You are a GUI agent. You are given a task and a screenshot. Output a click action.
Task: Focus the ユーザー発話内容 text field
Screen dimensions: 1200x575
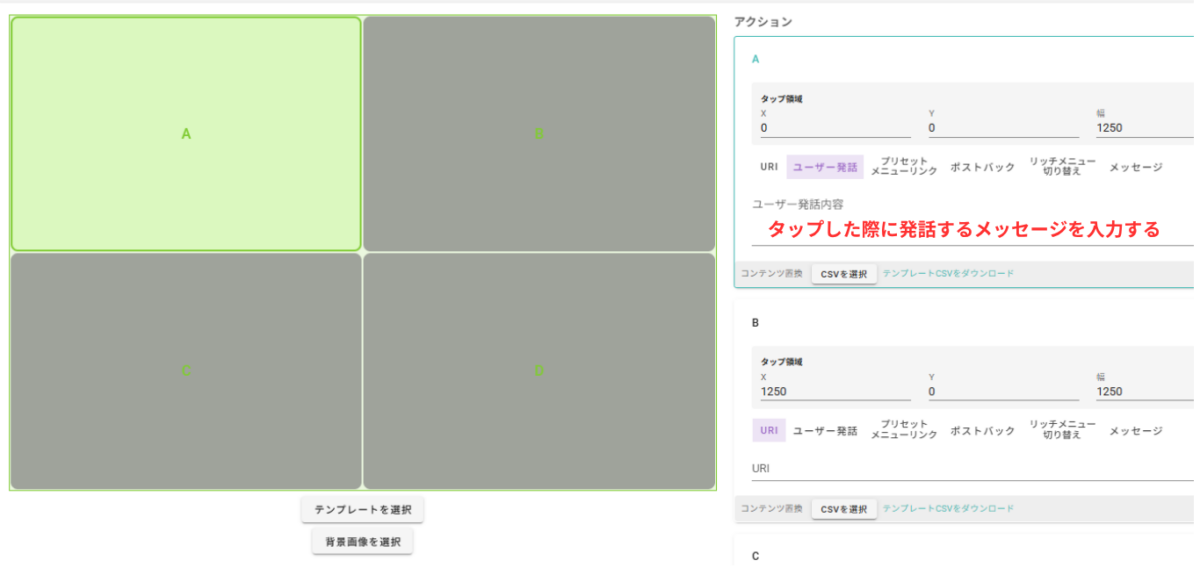click(x=970, y=230)
